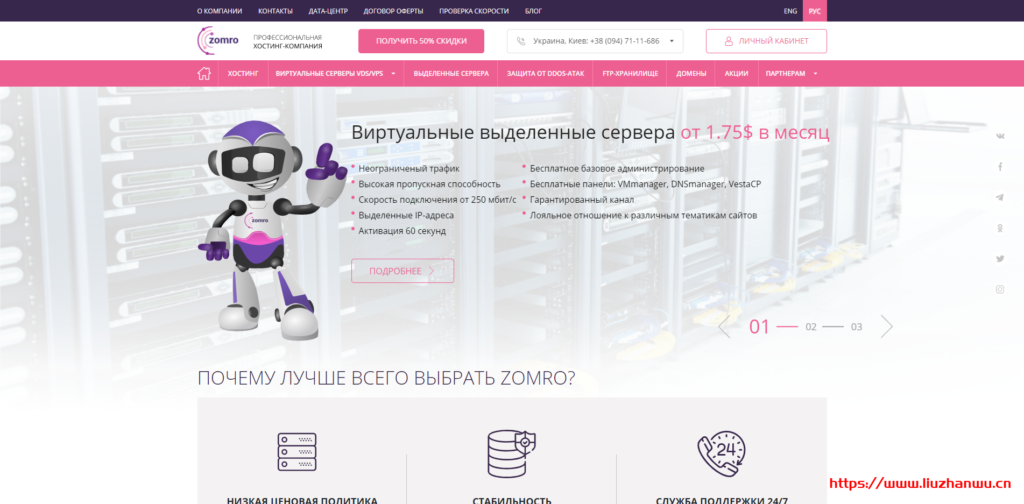Open the Telegram social icon
This screenshot has width=1024, height=504.
pyautogui.click(x=1000, y=197)
